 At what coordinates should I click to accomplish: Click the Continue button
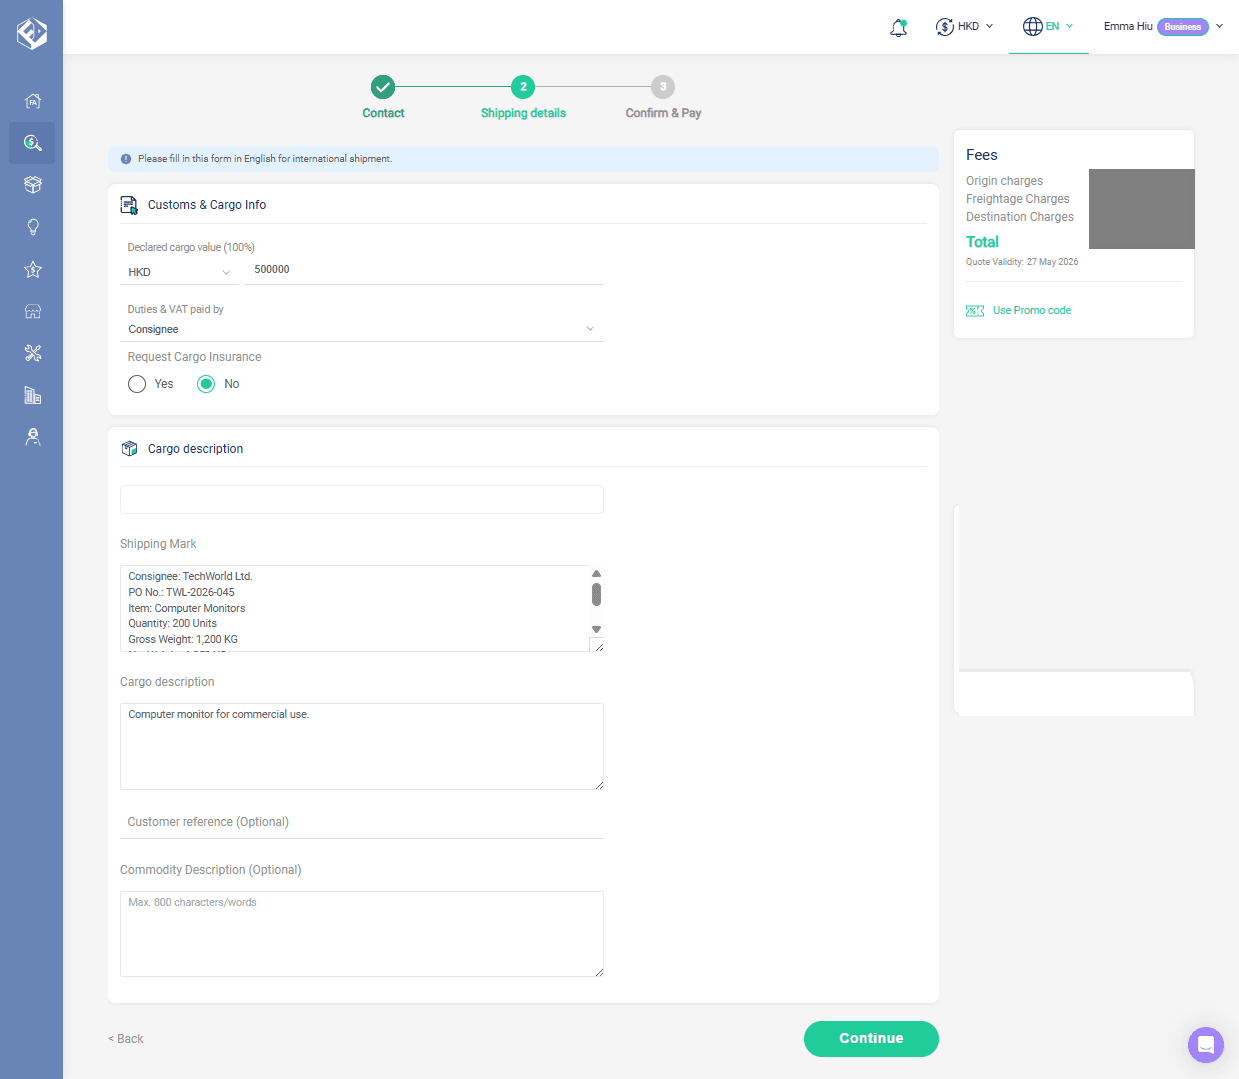pyautogui.click(x=871, y=1039)
